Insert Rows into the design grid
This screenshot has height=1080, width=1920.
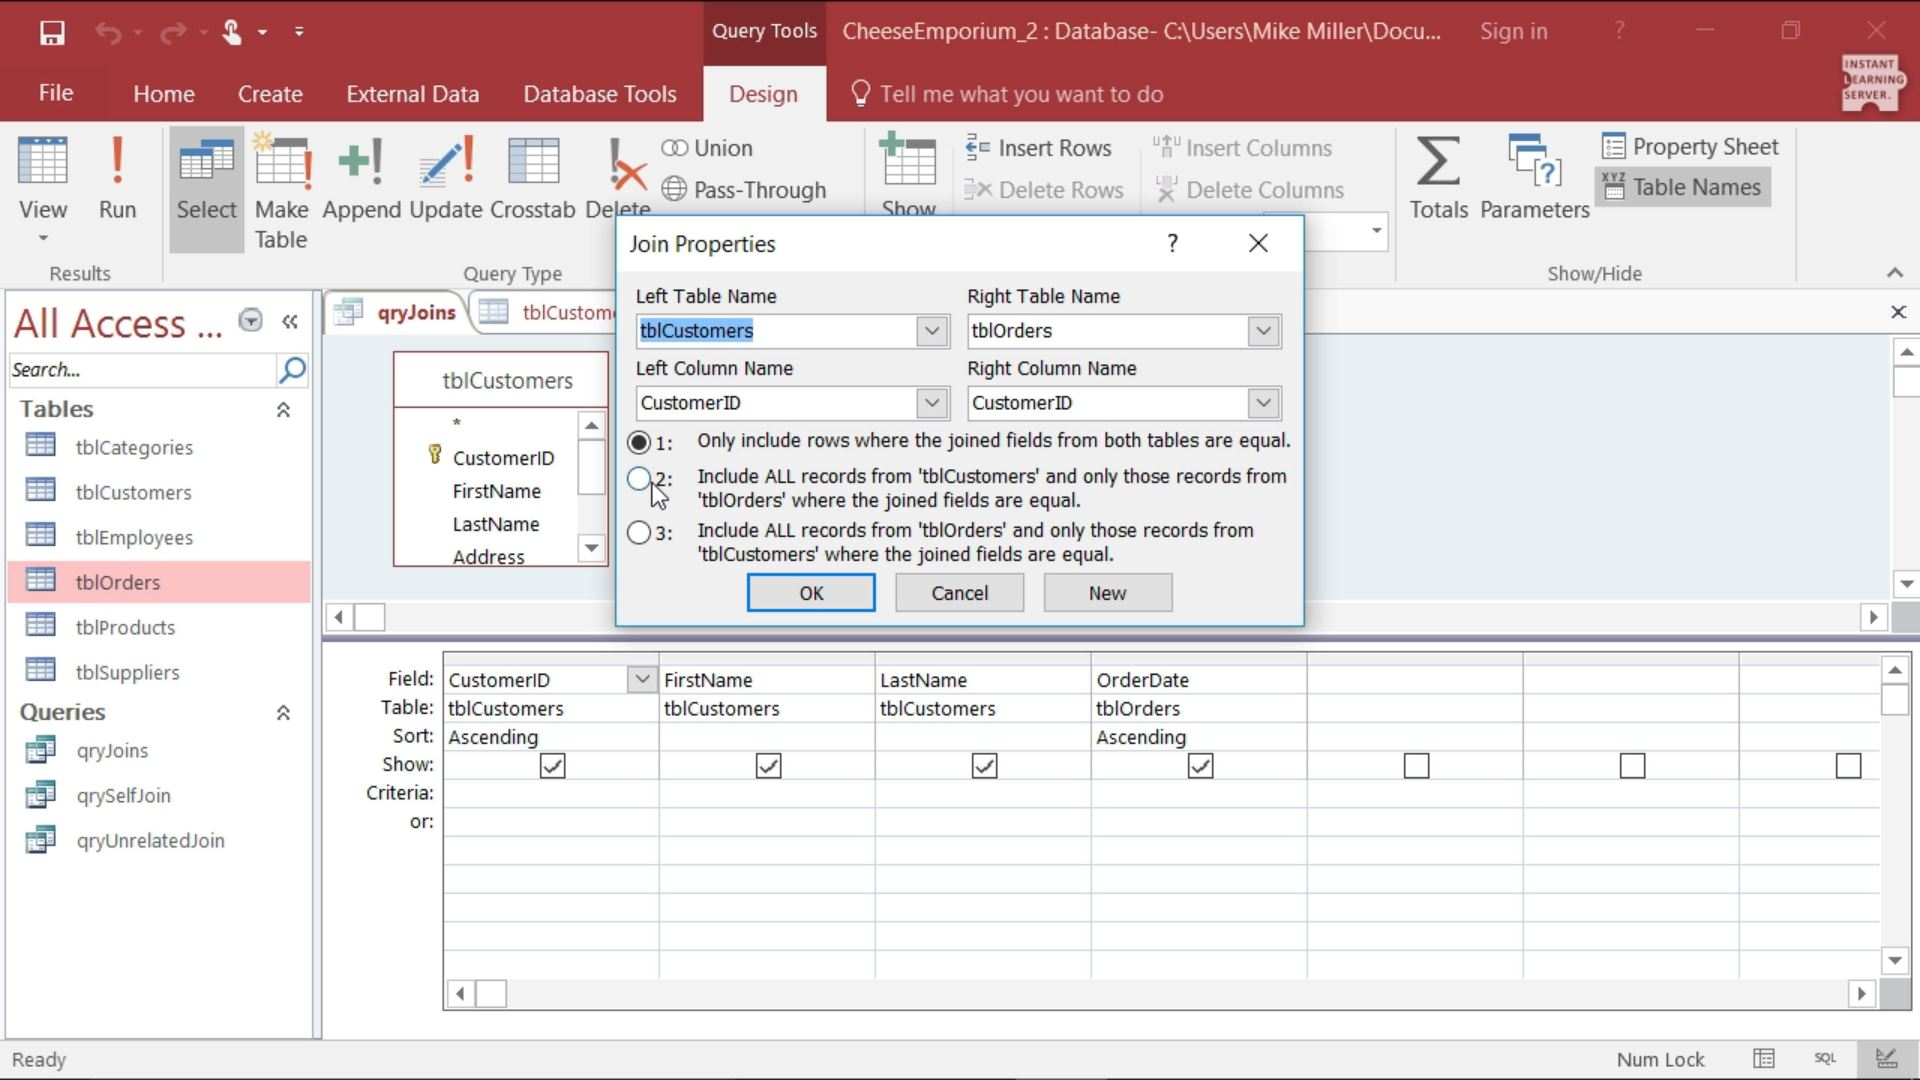click(x=1040, y=147)
